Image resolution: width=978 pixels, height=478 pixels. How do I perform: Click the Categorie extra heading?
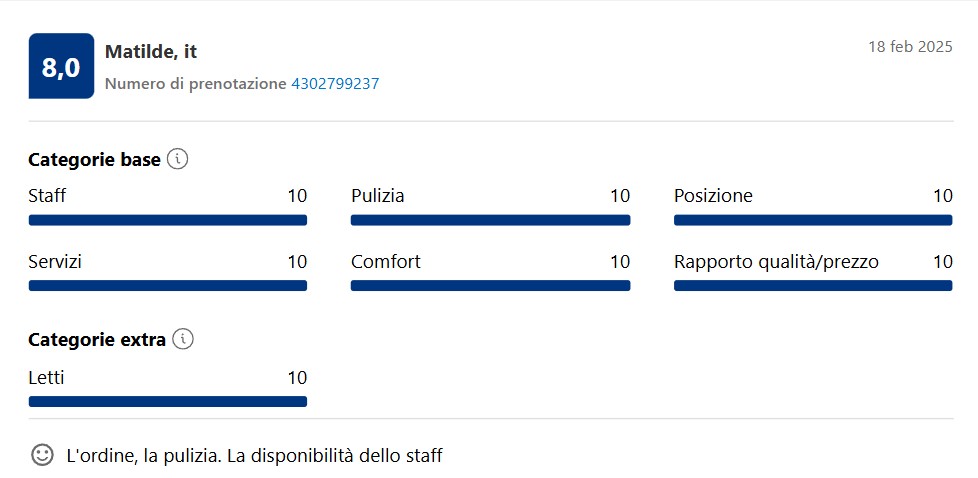97,339
